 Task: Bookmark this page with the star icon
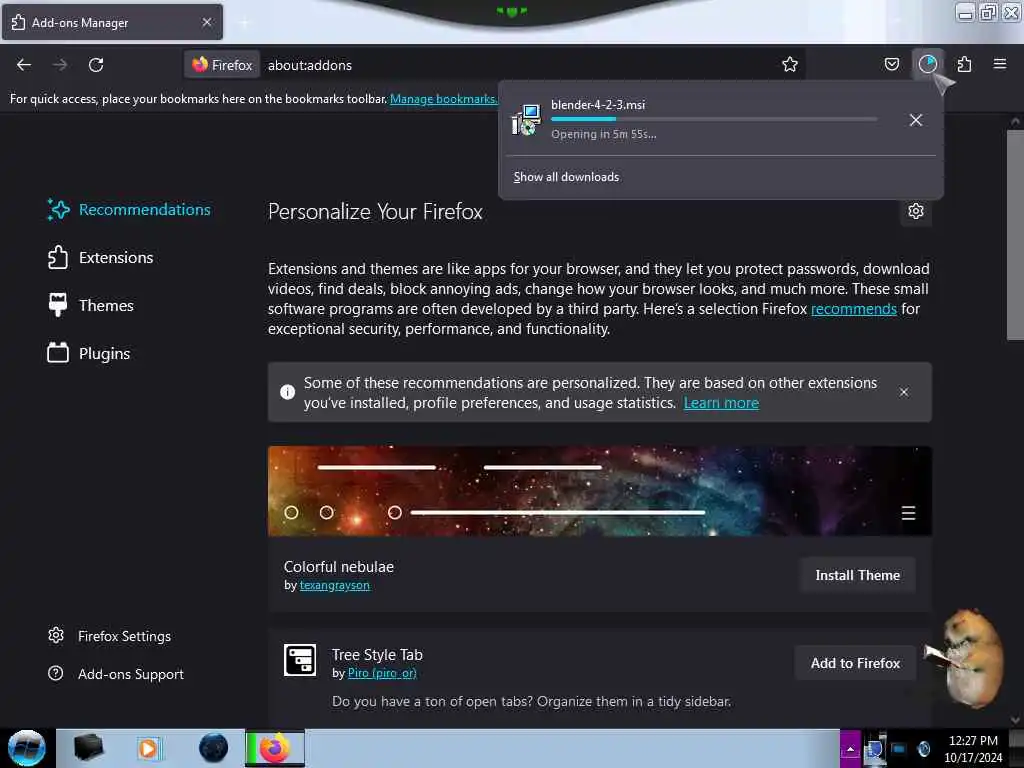pyautogui.click(x=790, y=64)
